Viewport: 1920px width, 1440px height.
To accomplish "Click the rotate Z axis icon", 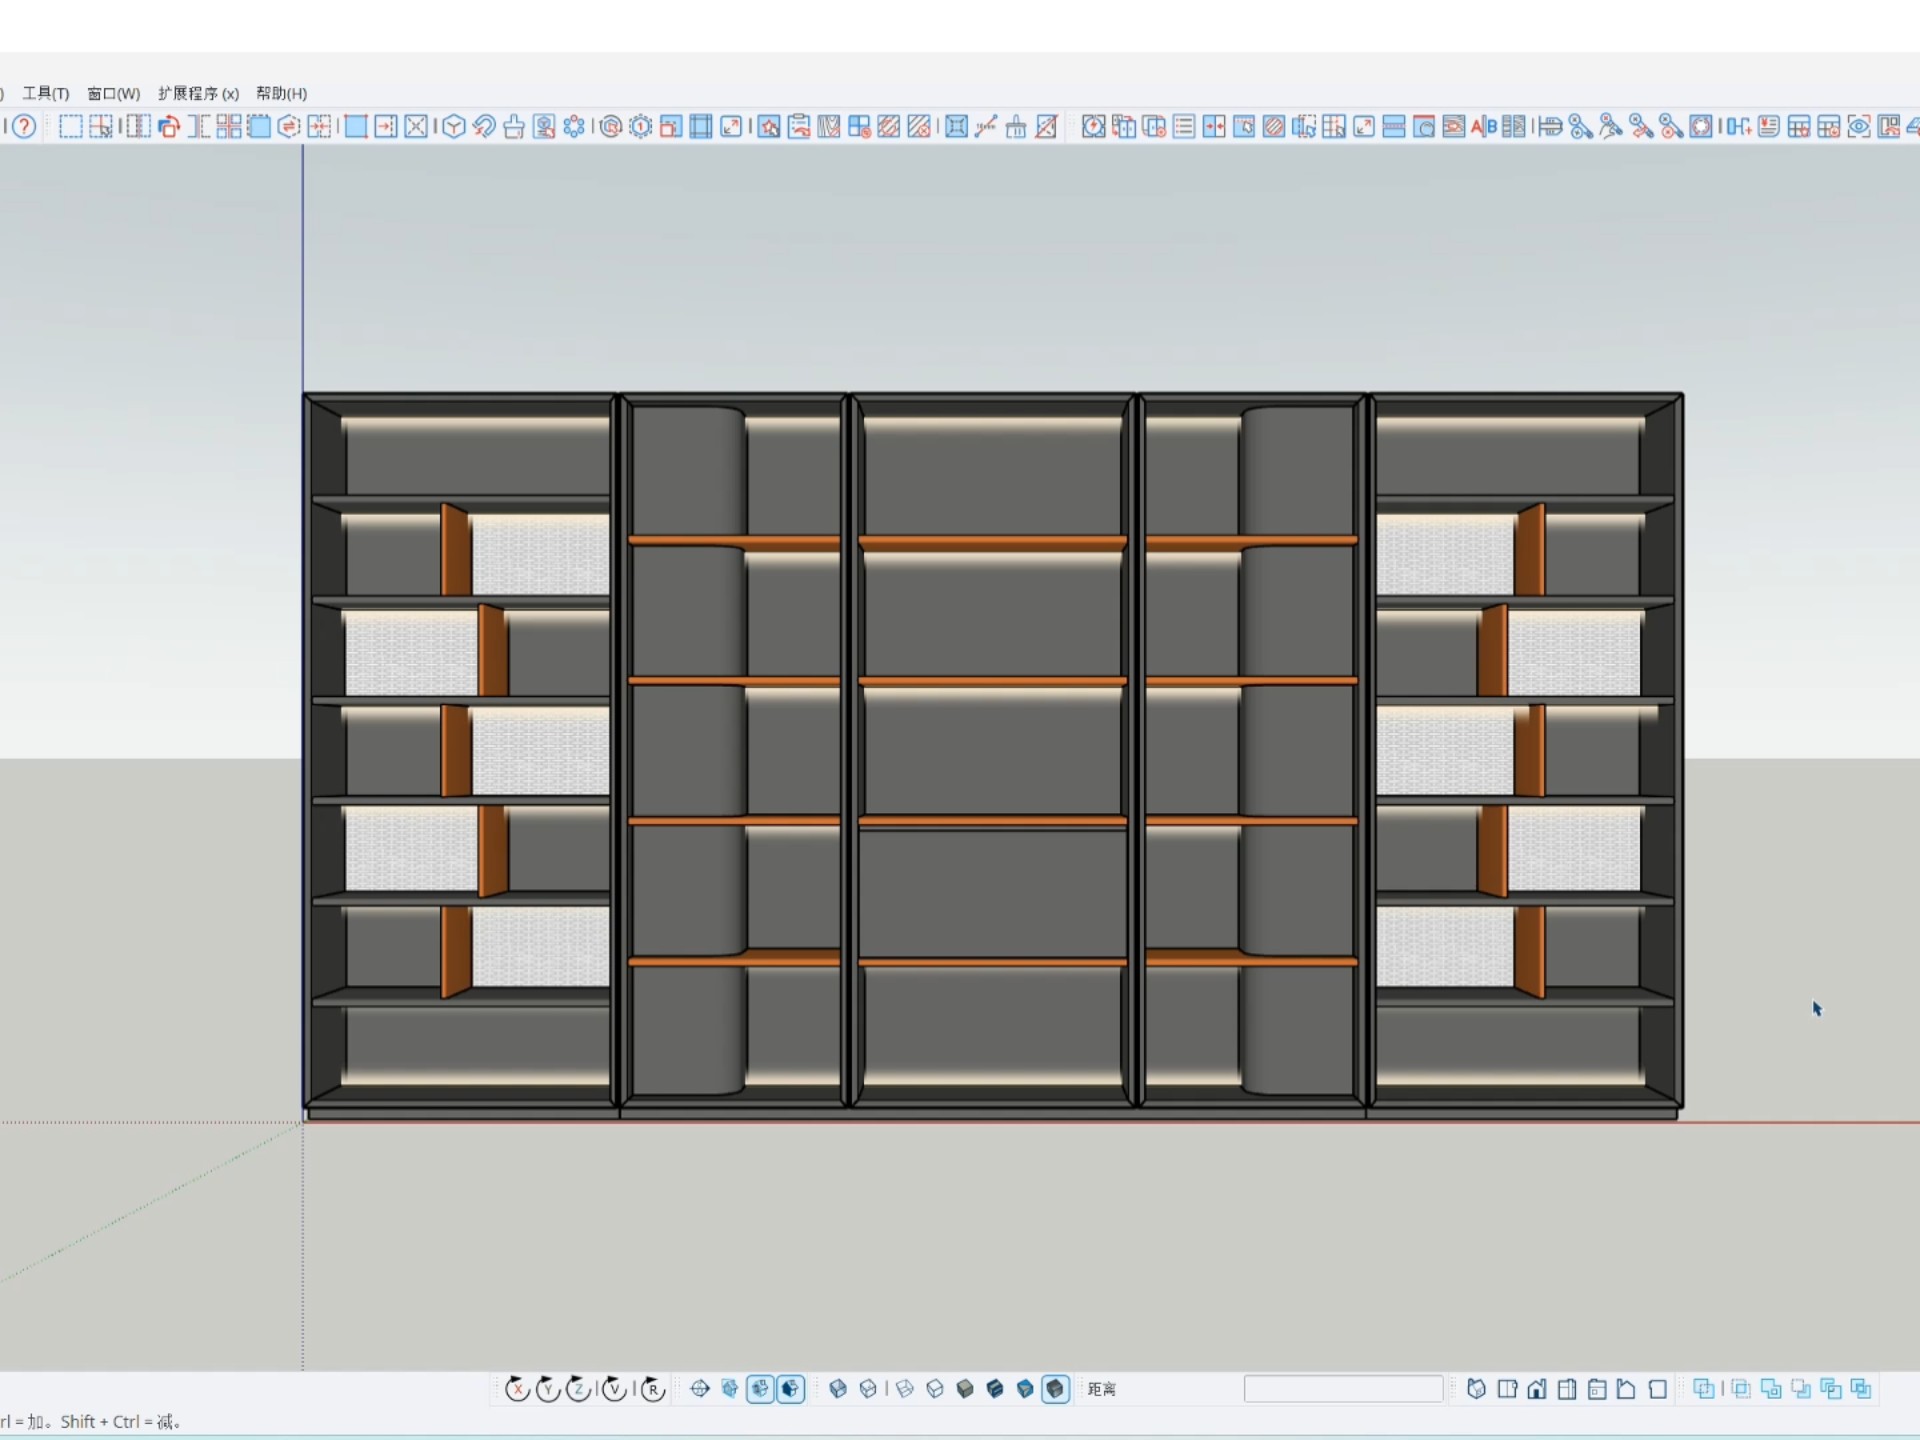I will [x=578, y=1389].
